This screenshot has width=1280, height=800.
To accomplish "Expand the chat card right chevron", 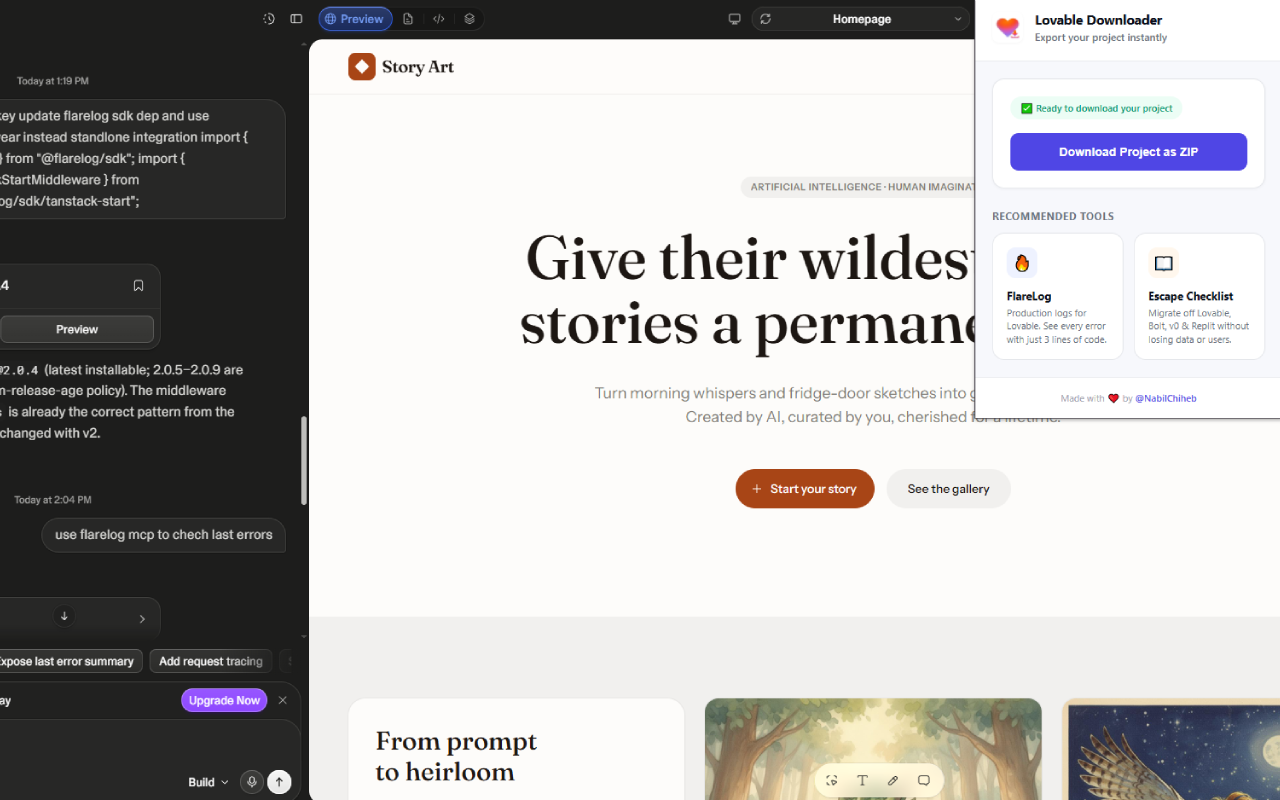I will coord(142,619).
